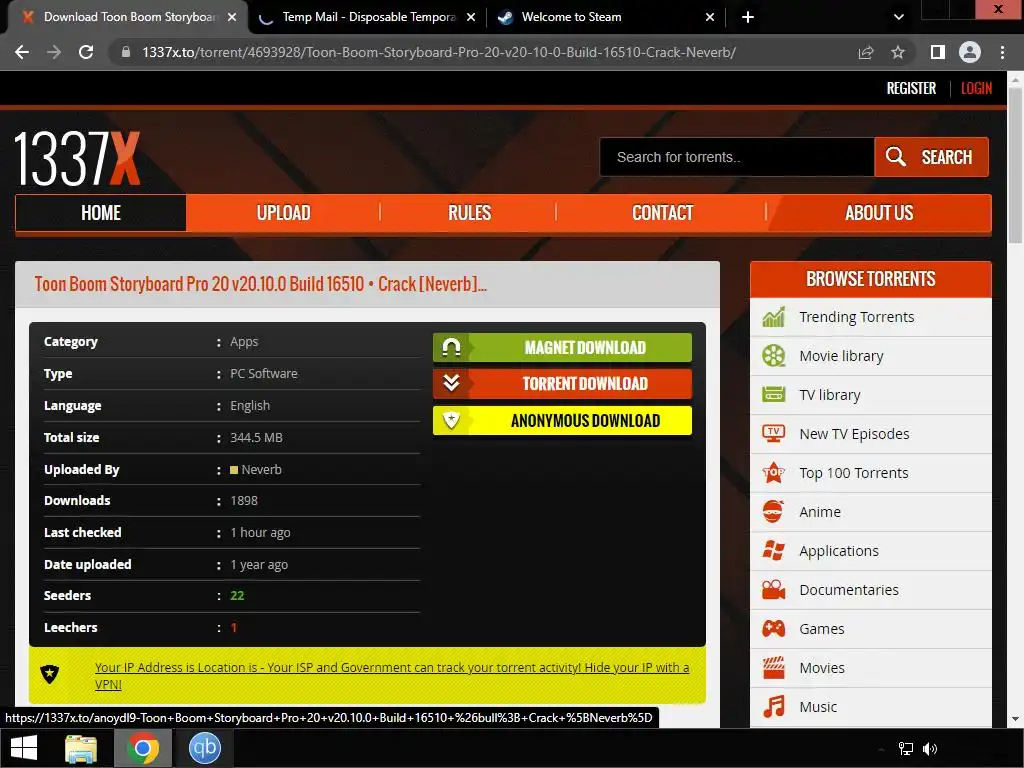Click the TV library icon
Viewport: 1024px width, 768px height.
click(x=774, y=394)
